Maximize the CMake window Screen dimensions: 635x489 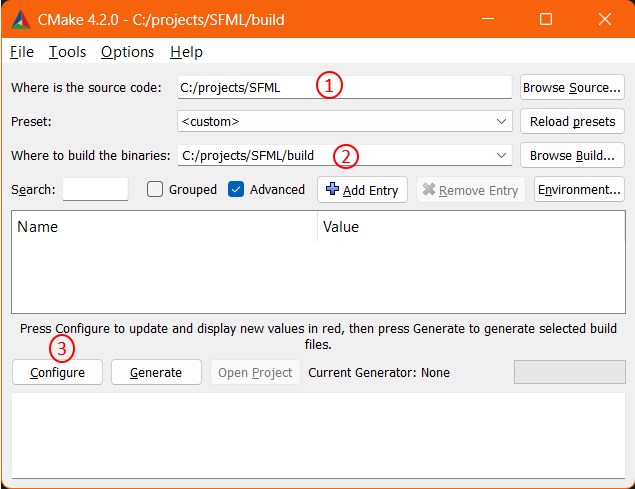[546, 19]
